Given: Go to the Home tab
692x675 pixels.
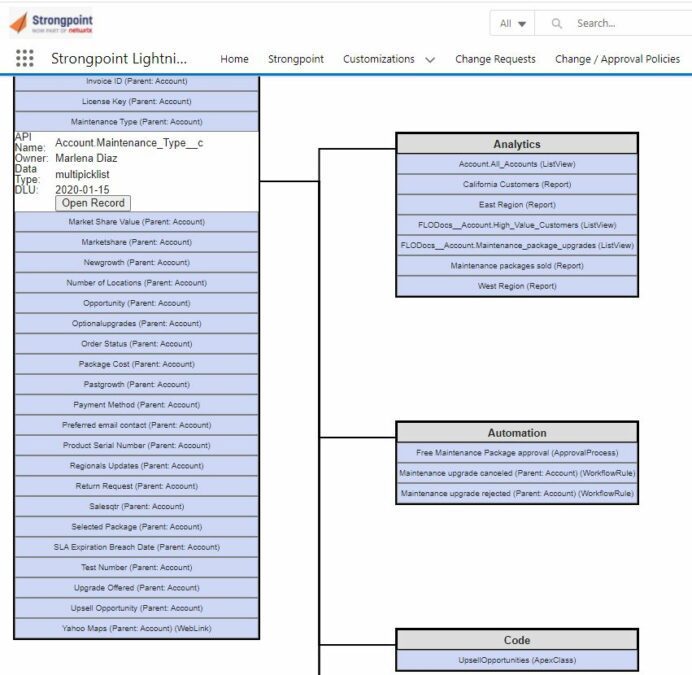Looking at the screenshot, I should (x=234, y=59).
